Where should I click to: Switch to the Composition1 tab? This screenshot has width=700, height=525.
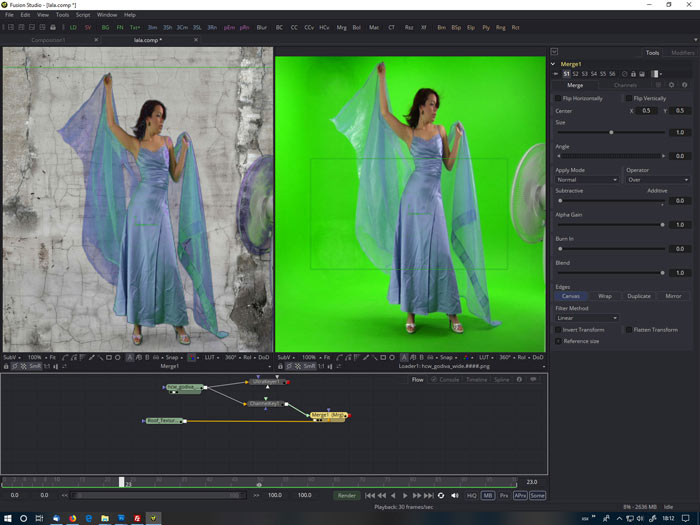(48, 40)
